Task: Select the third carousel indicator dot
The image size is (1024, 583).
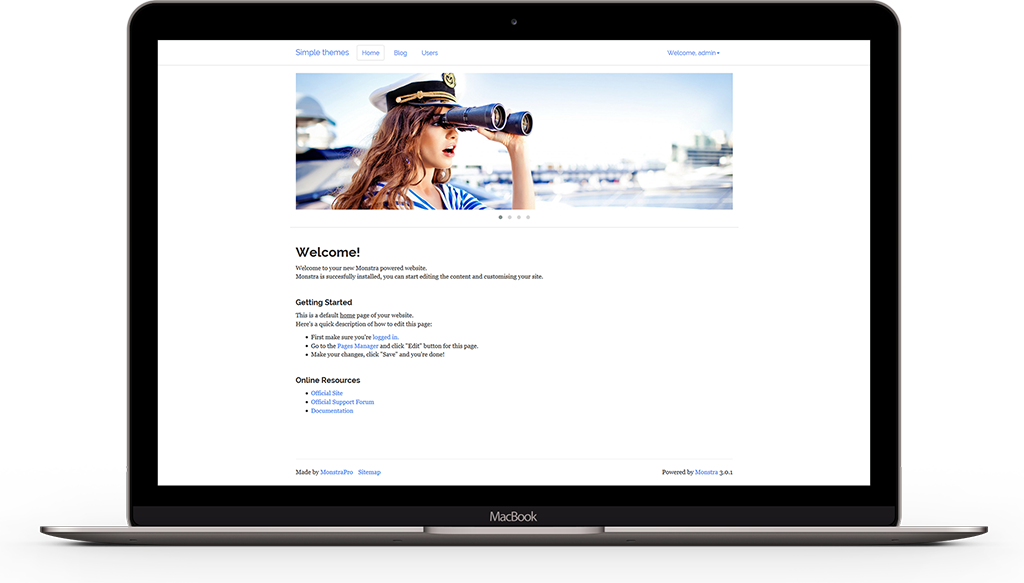Action: (x=520, y=217)
